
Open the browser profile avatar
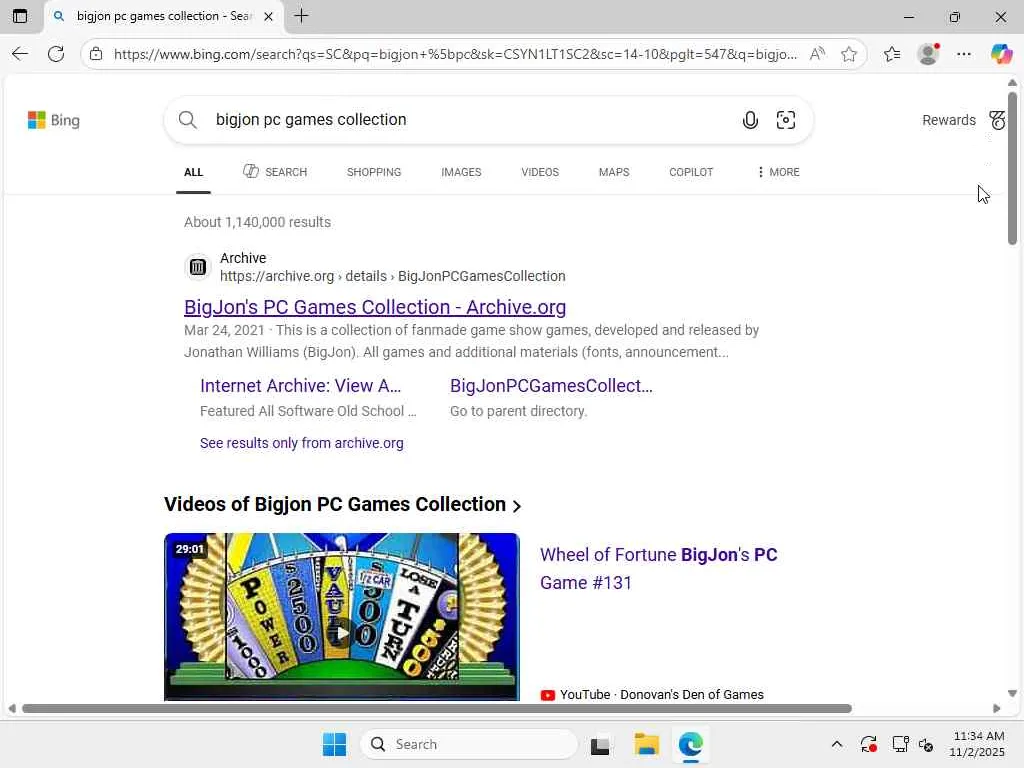point(928,54)
